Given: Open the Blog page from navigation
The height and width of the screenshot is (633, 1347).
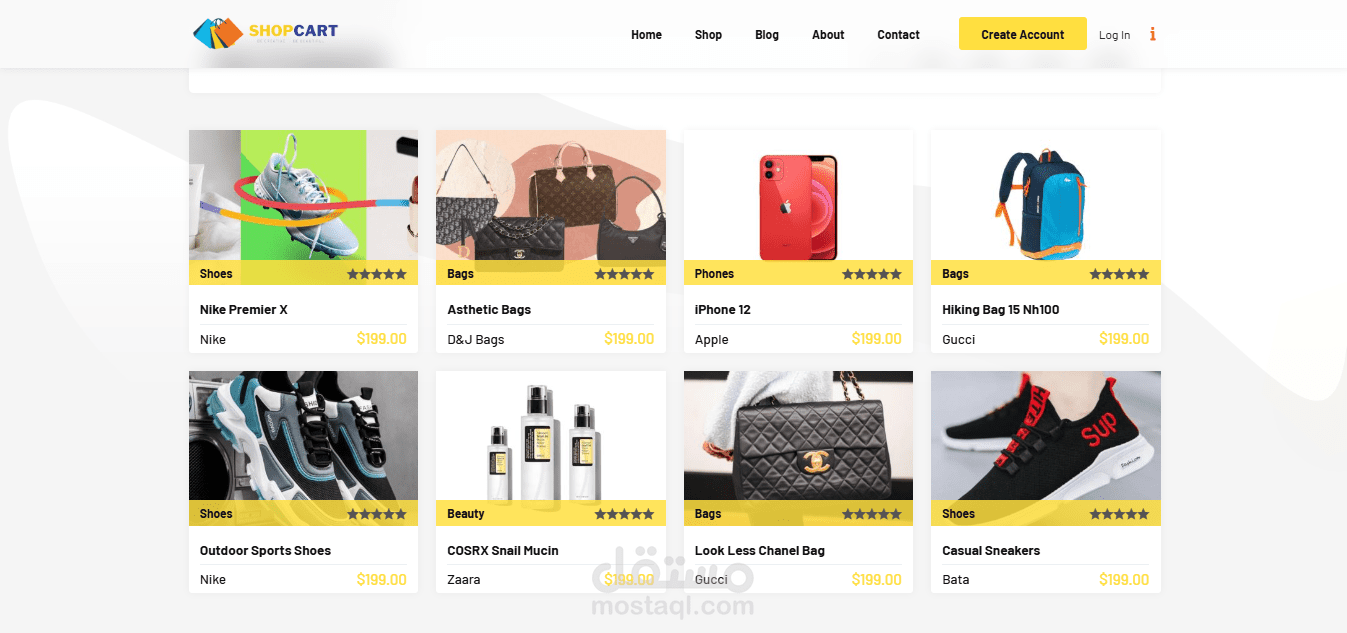Looking at the screenshot, I should click(x=767, y=34).
